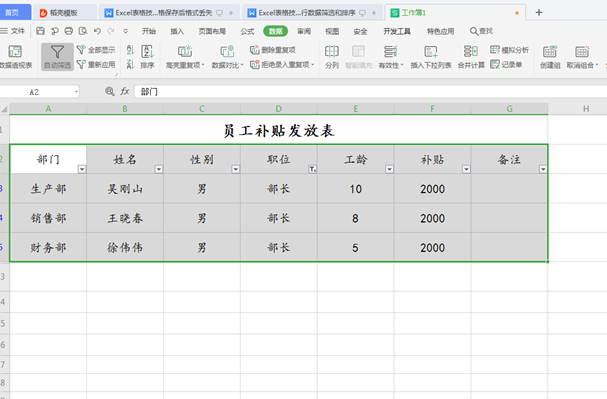
Task: Open Print Preview from quick access toolbar
Action: [83, 31]
